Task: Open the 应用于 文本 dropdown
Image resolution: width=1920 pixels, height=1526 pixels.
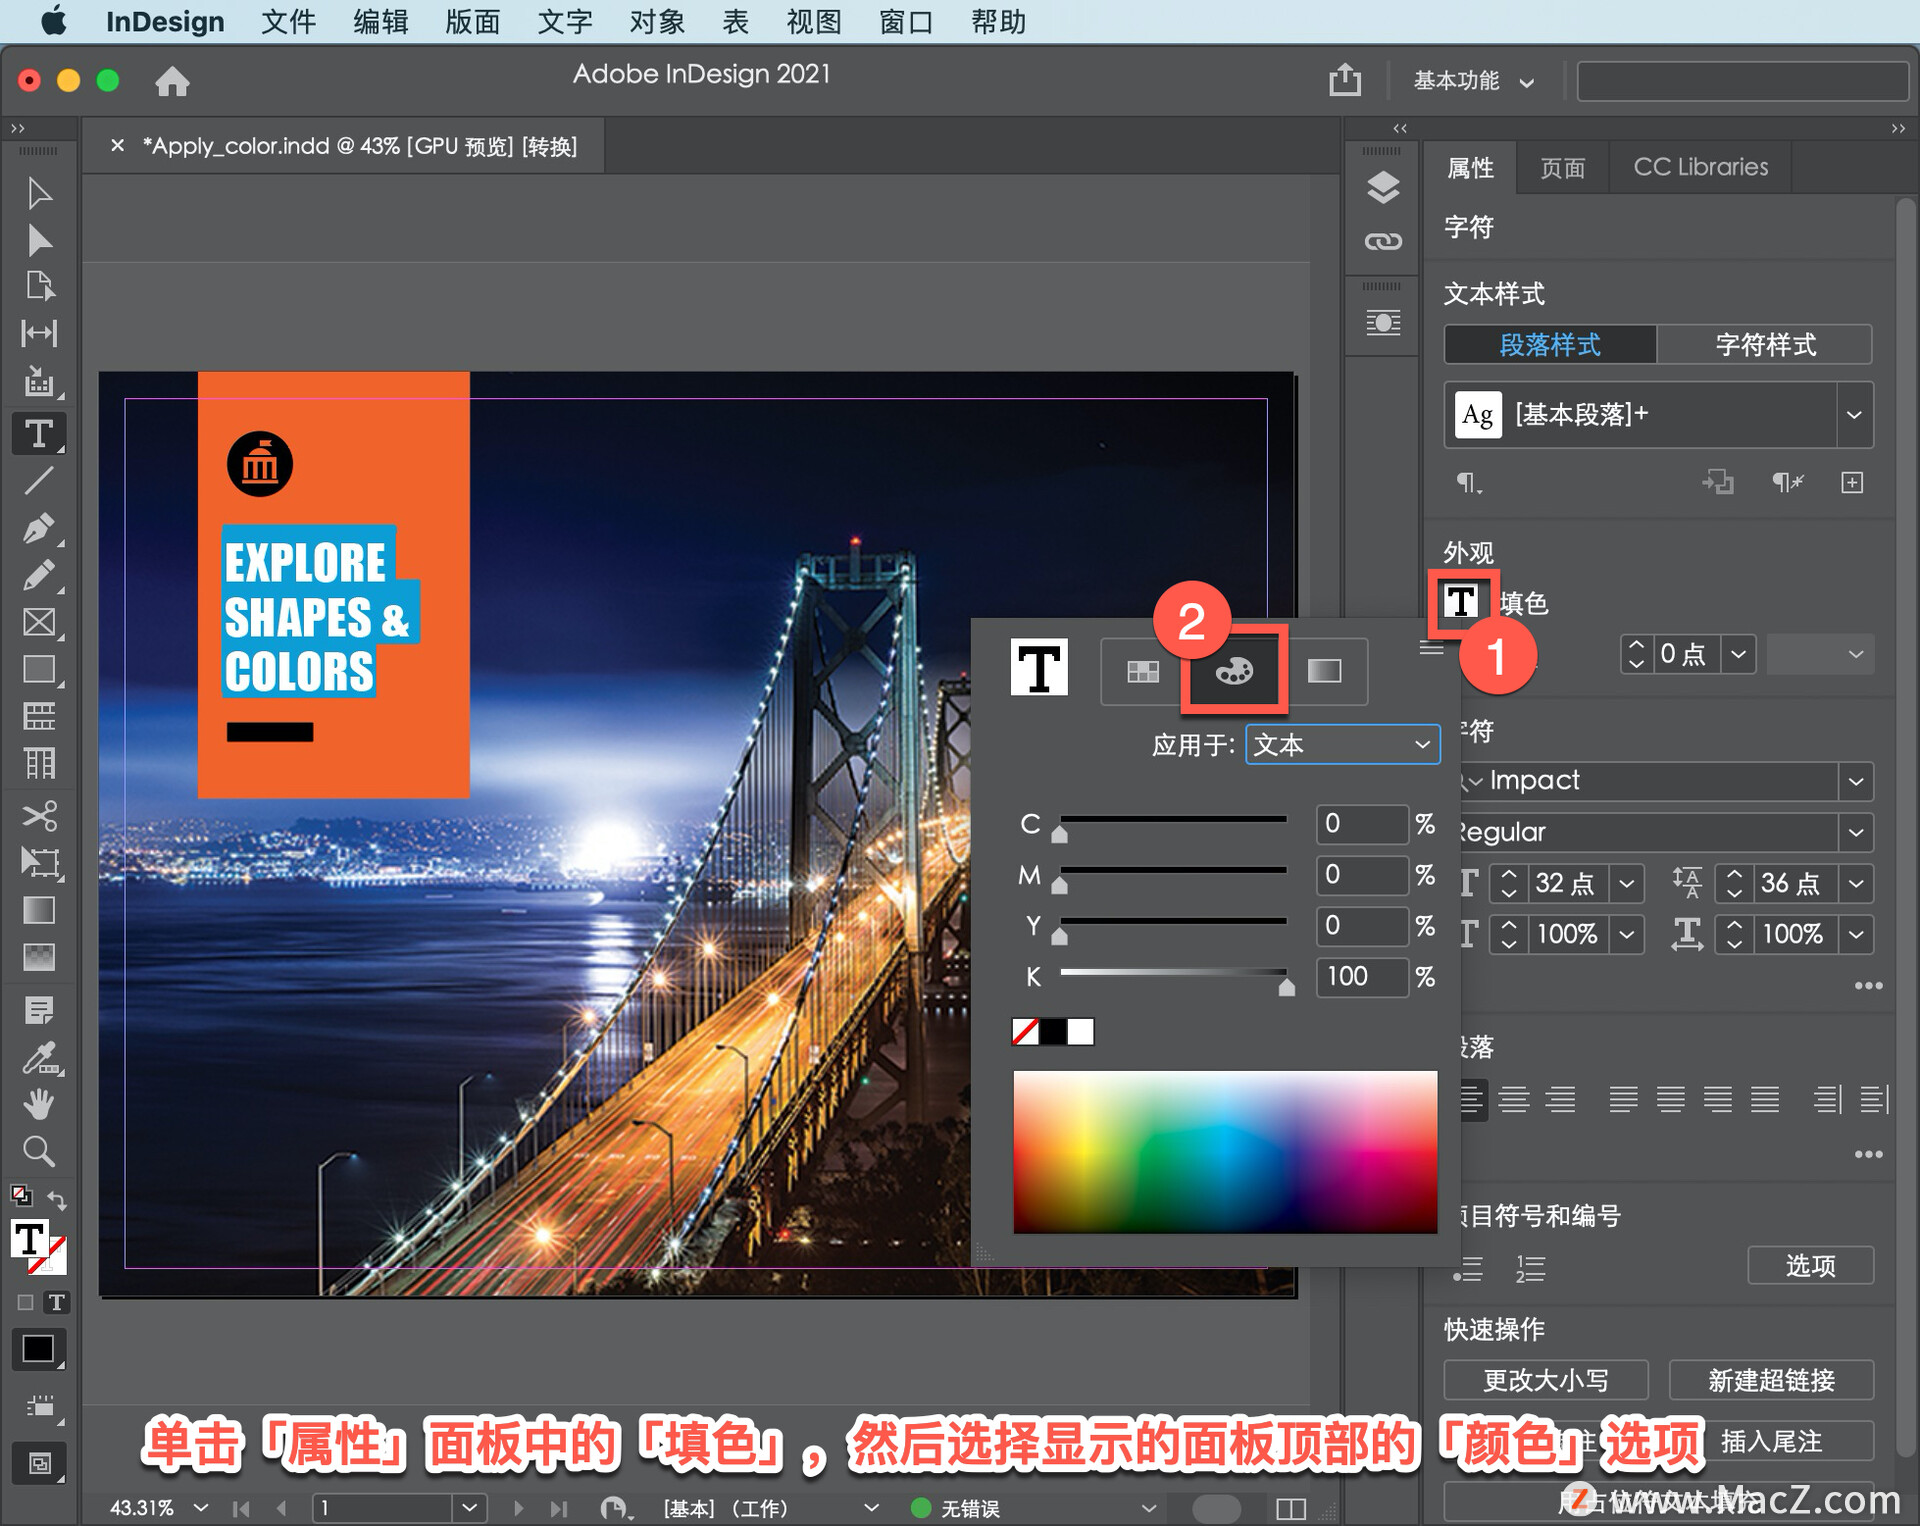Action: [x=1342, y=745]
